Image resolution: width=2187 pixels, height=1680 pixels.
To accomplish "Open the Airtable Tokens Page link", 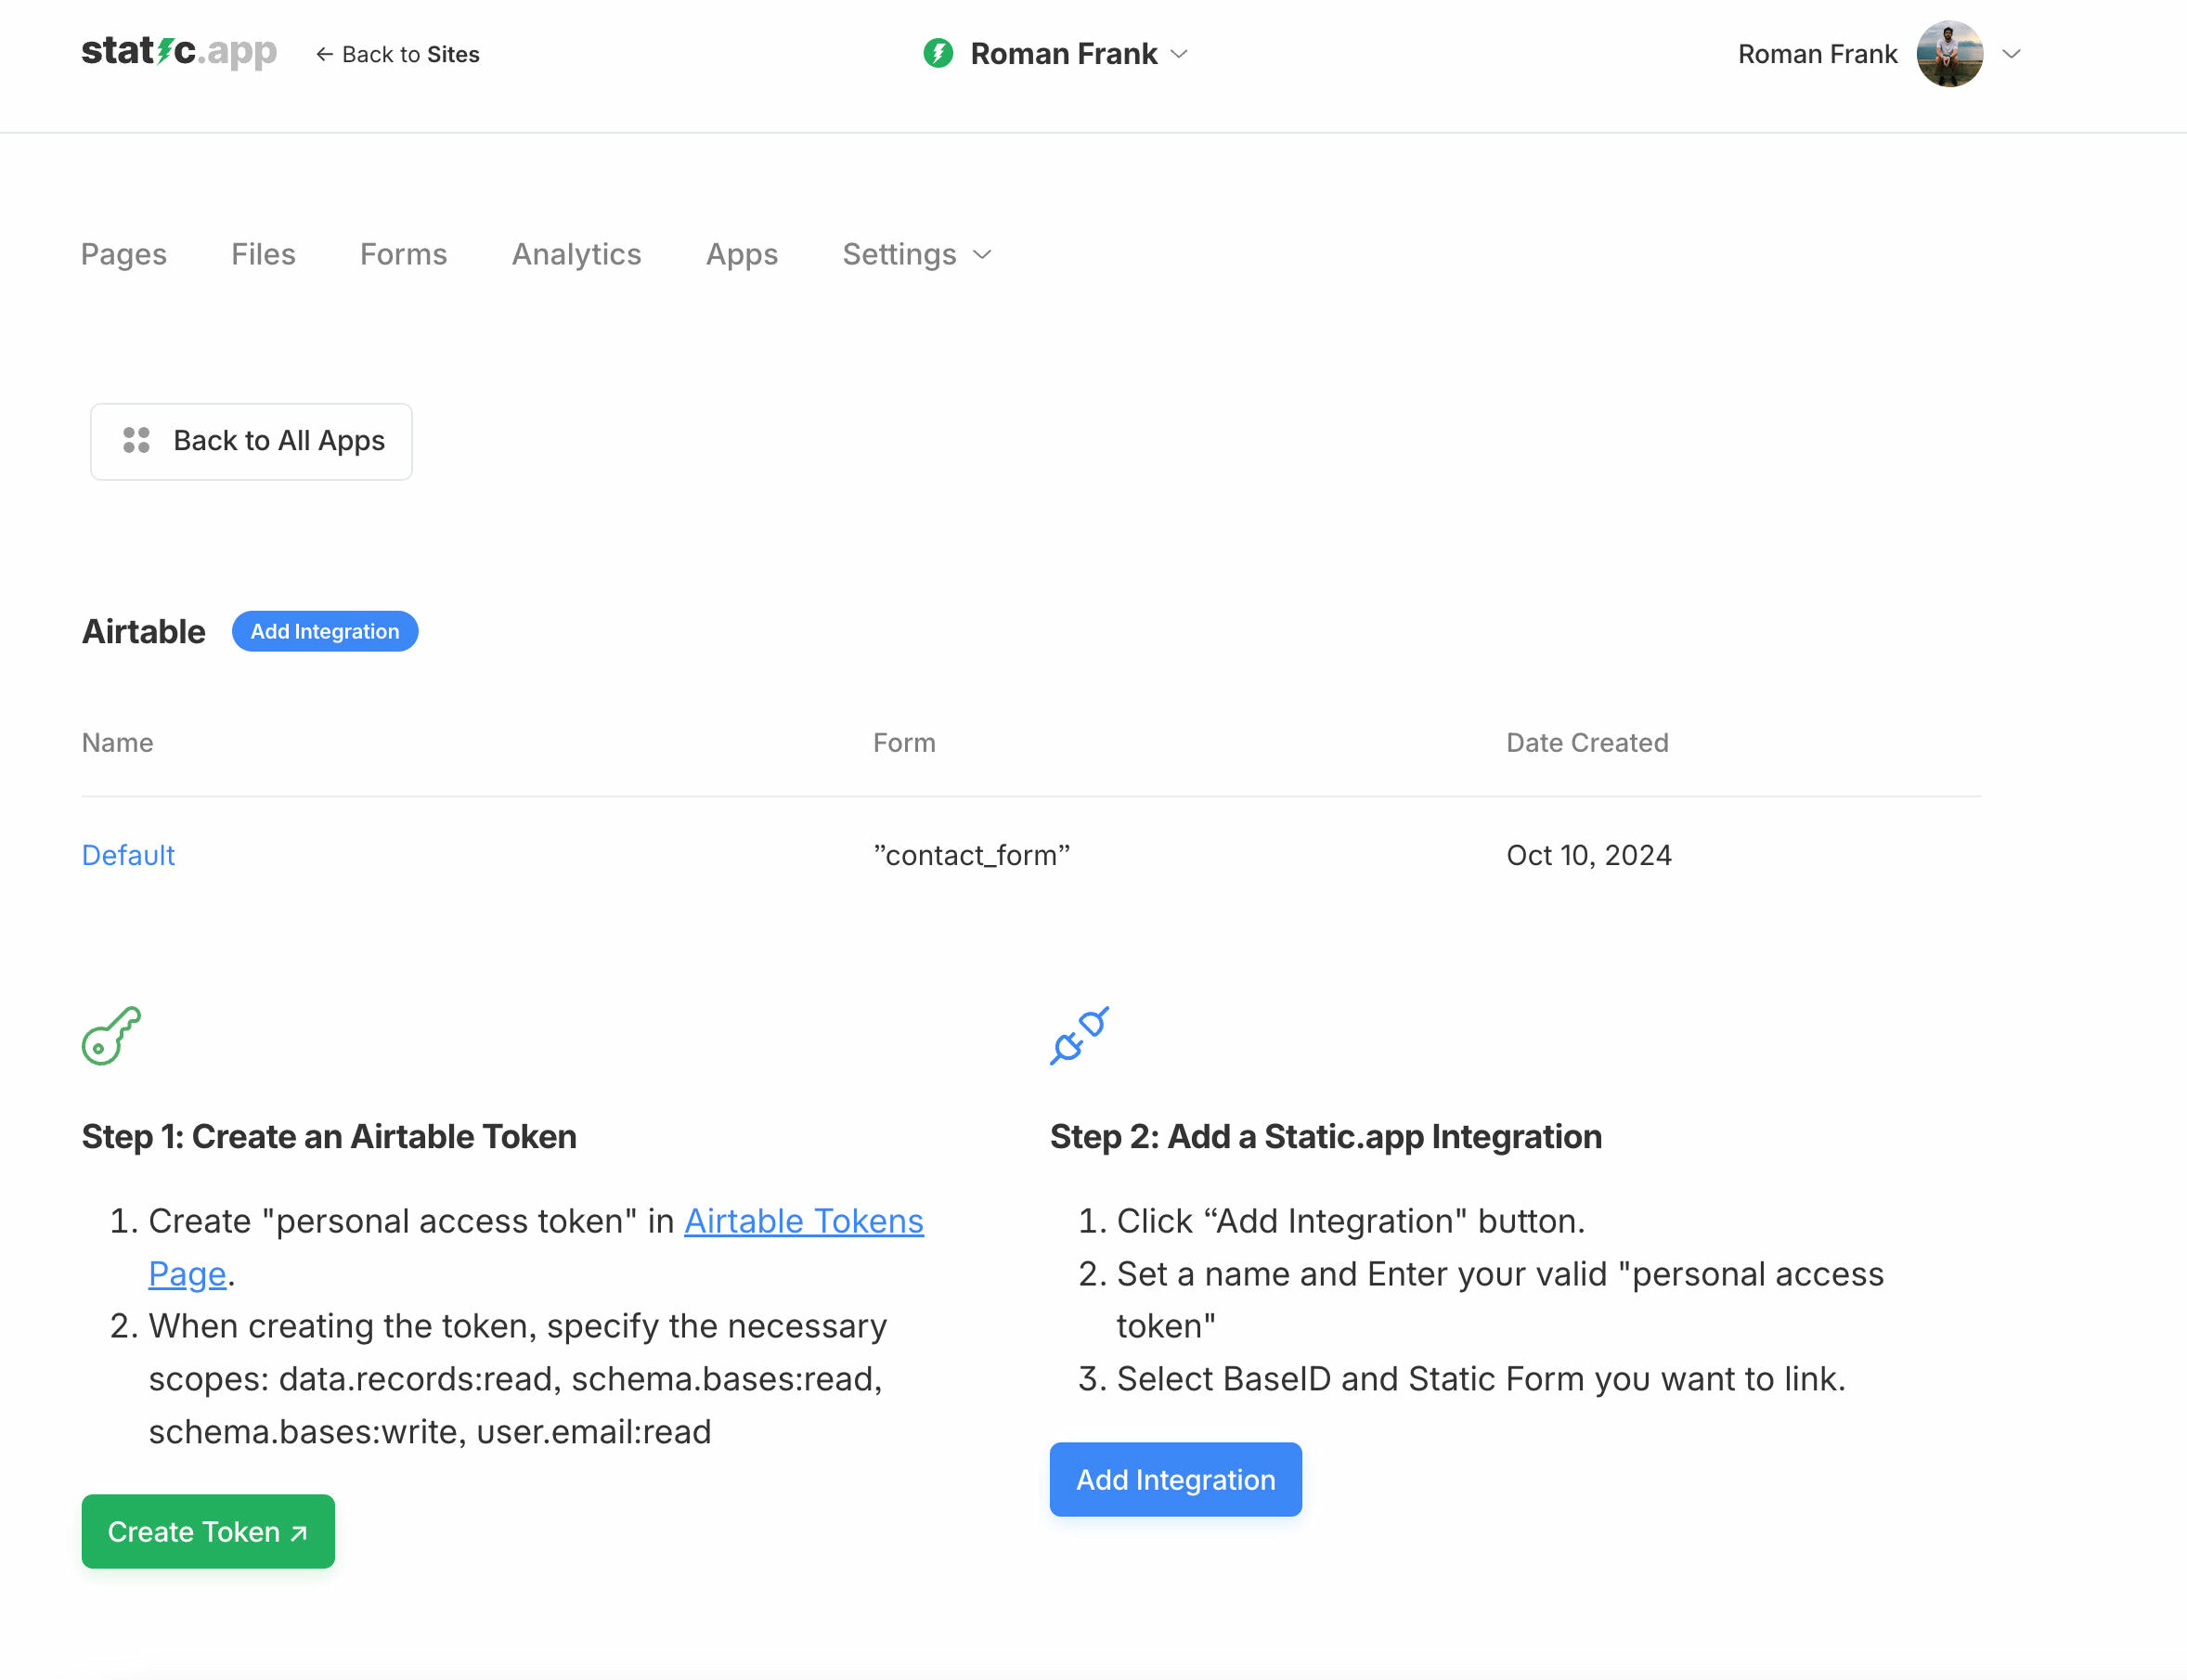I will coord(804,1221).
